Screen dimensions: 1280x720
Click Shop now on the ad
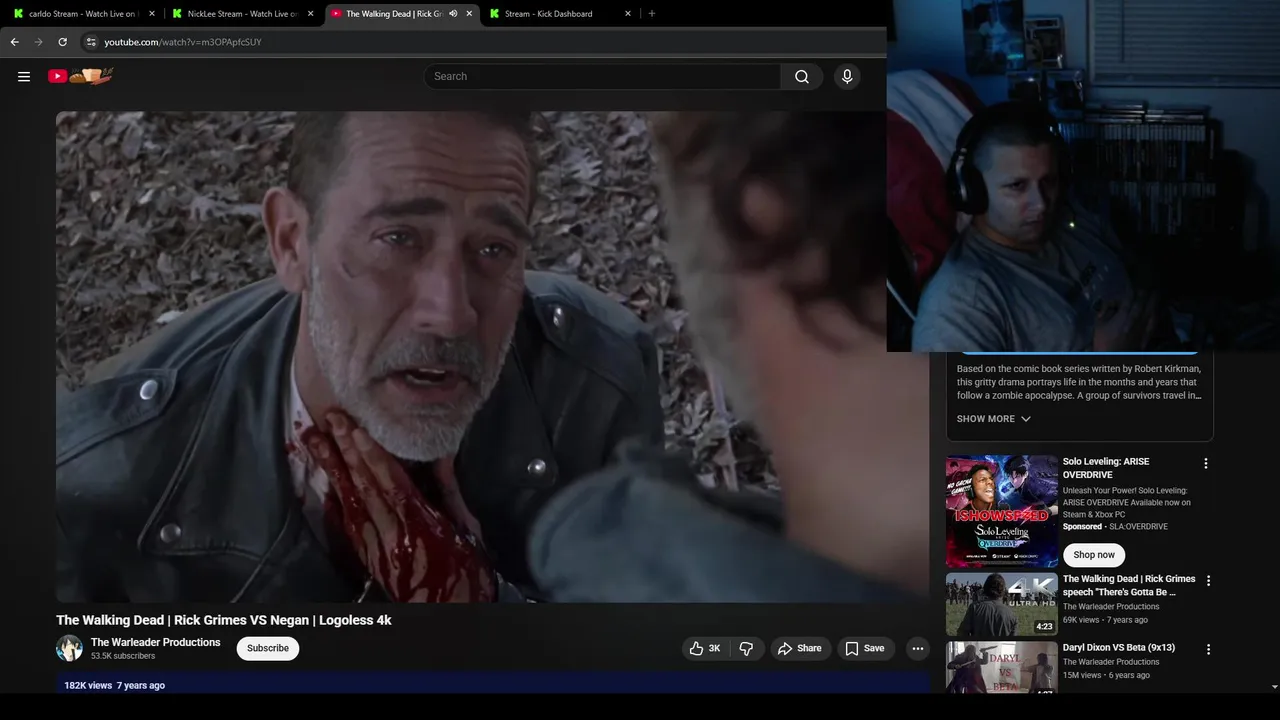(1094, 555)
